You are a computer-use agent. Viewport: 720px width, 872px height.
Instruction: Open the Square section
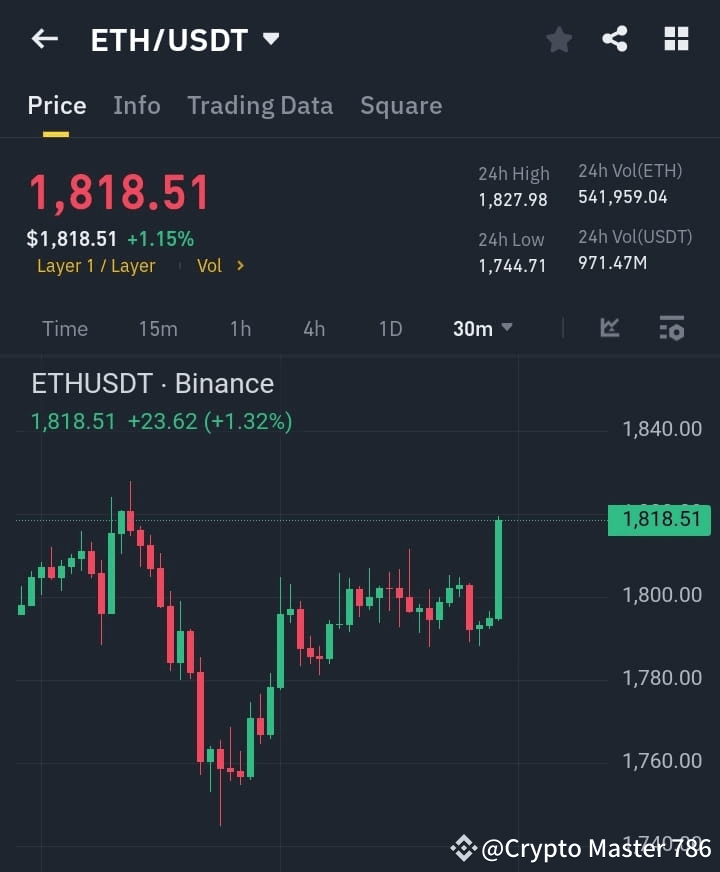coord(400,105)
